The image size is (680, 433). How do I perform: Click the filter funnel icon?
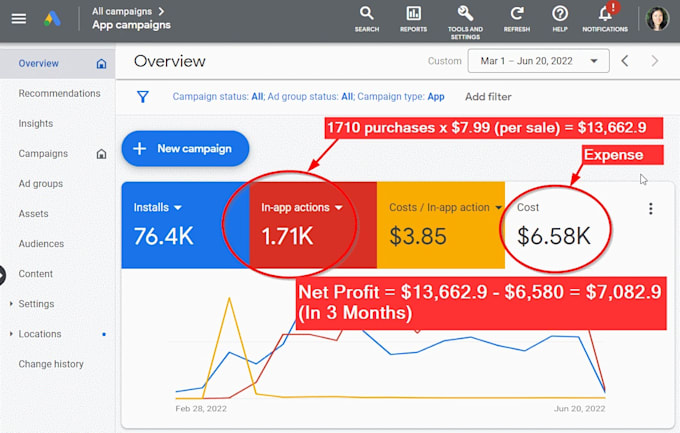(143, 96)
